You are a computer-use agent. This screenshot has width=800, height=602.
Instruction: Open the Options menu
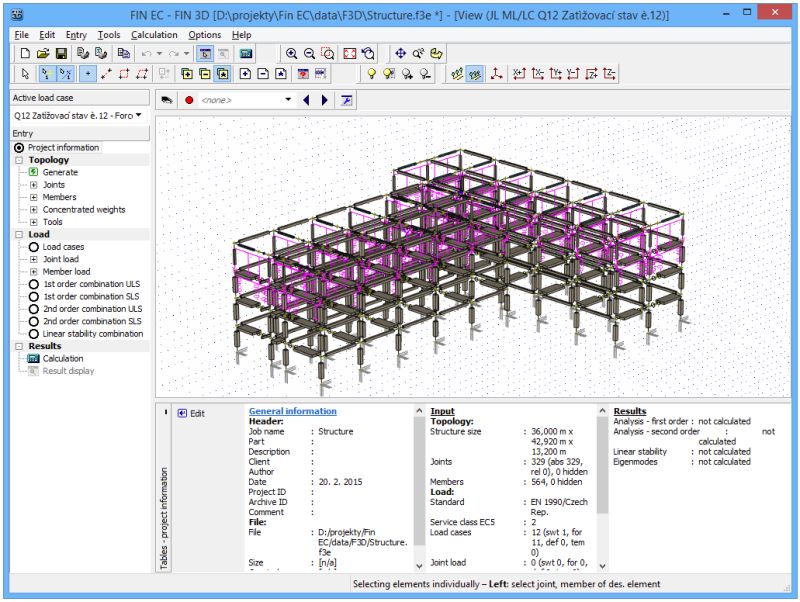[205, 33]
